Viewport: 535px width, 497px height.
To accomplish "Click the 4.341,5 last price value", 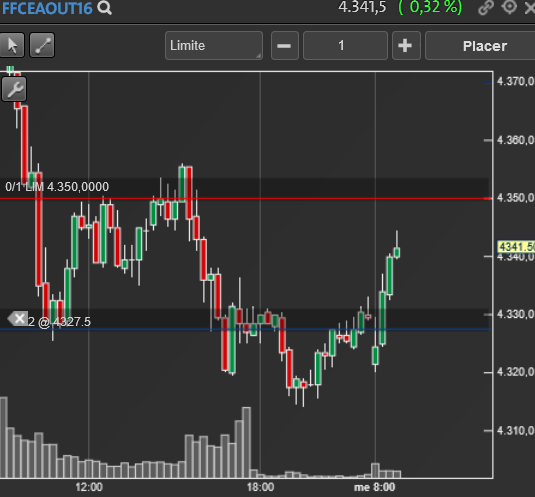I will 362,7.
